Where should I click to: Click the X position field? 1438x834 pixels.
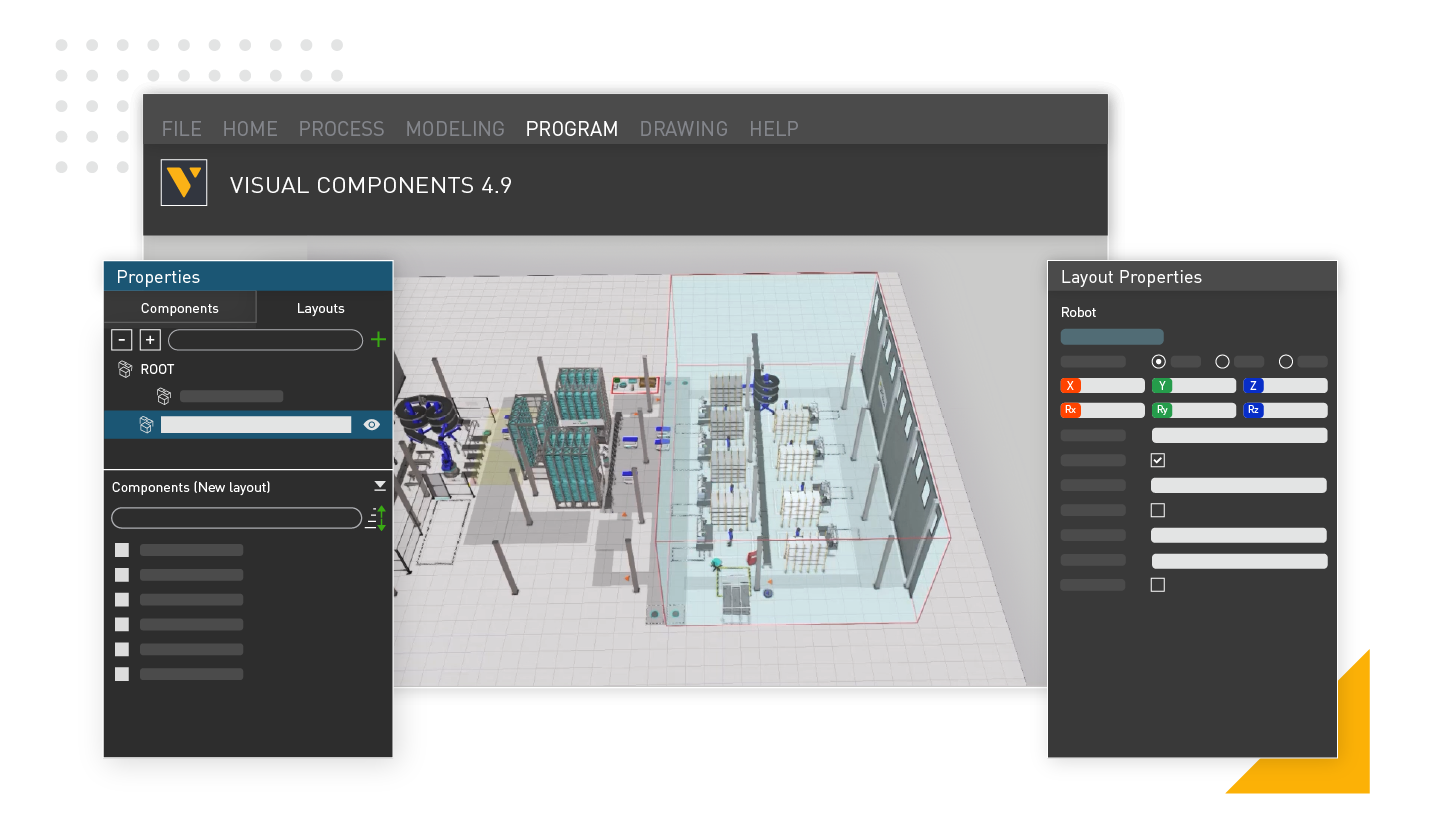coord(1102,386)
